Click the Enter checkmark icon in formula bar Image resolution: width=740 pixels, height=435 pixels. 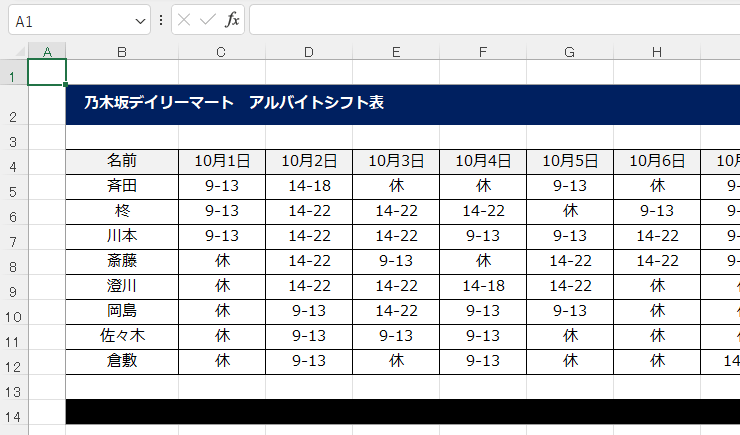point(208,20)
